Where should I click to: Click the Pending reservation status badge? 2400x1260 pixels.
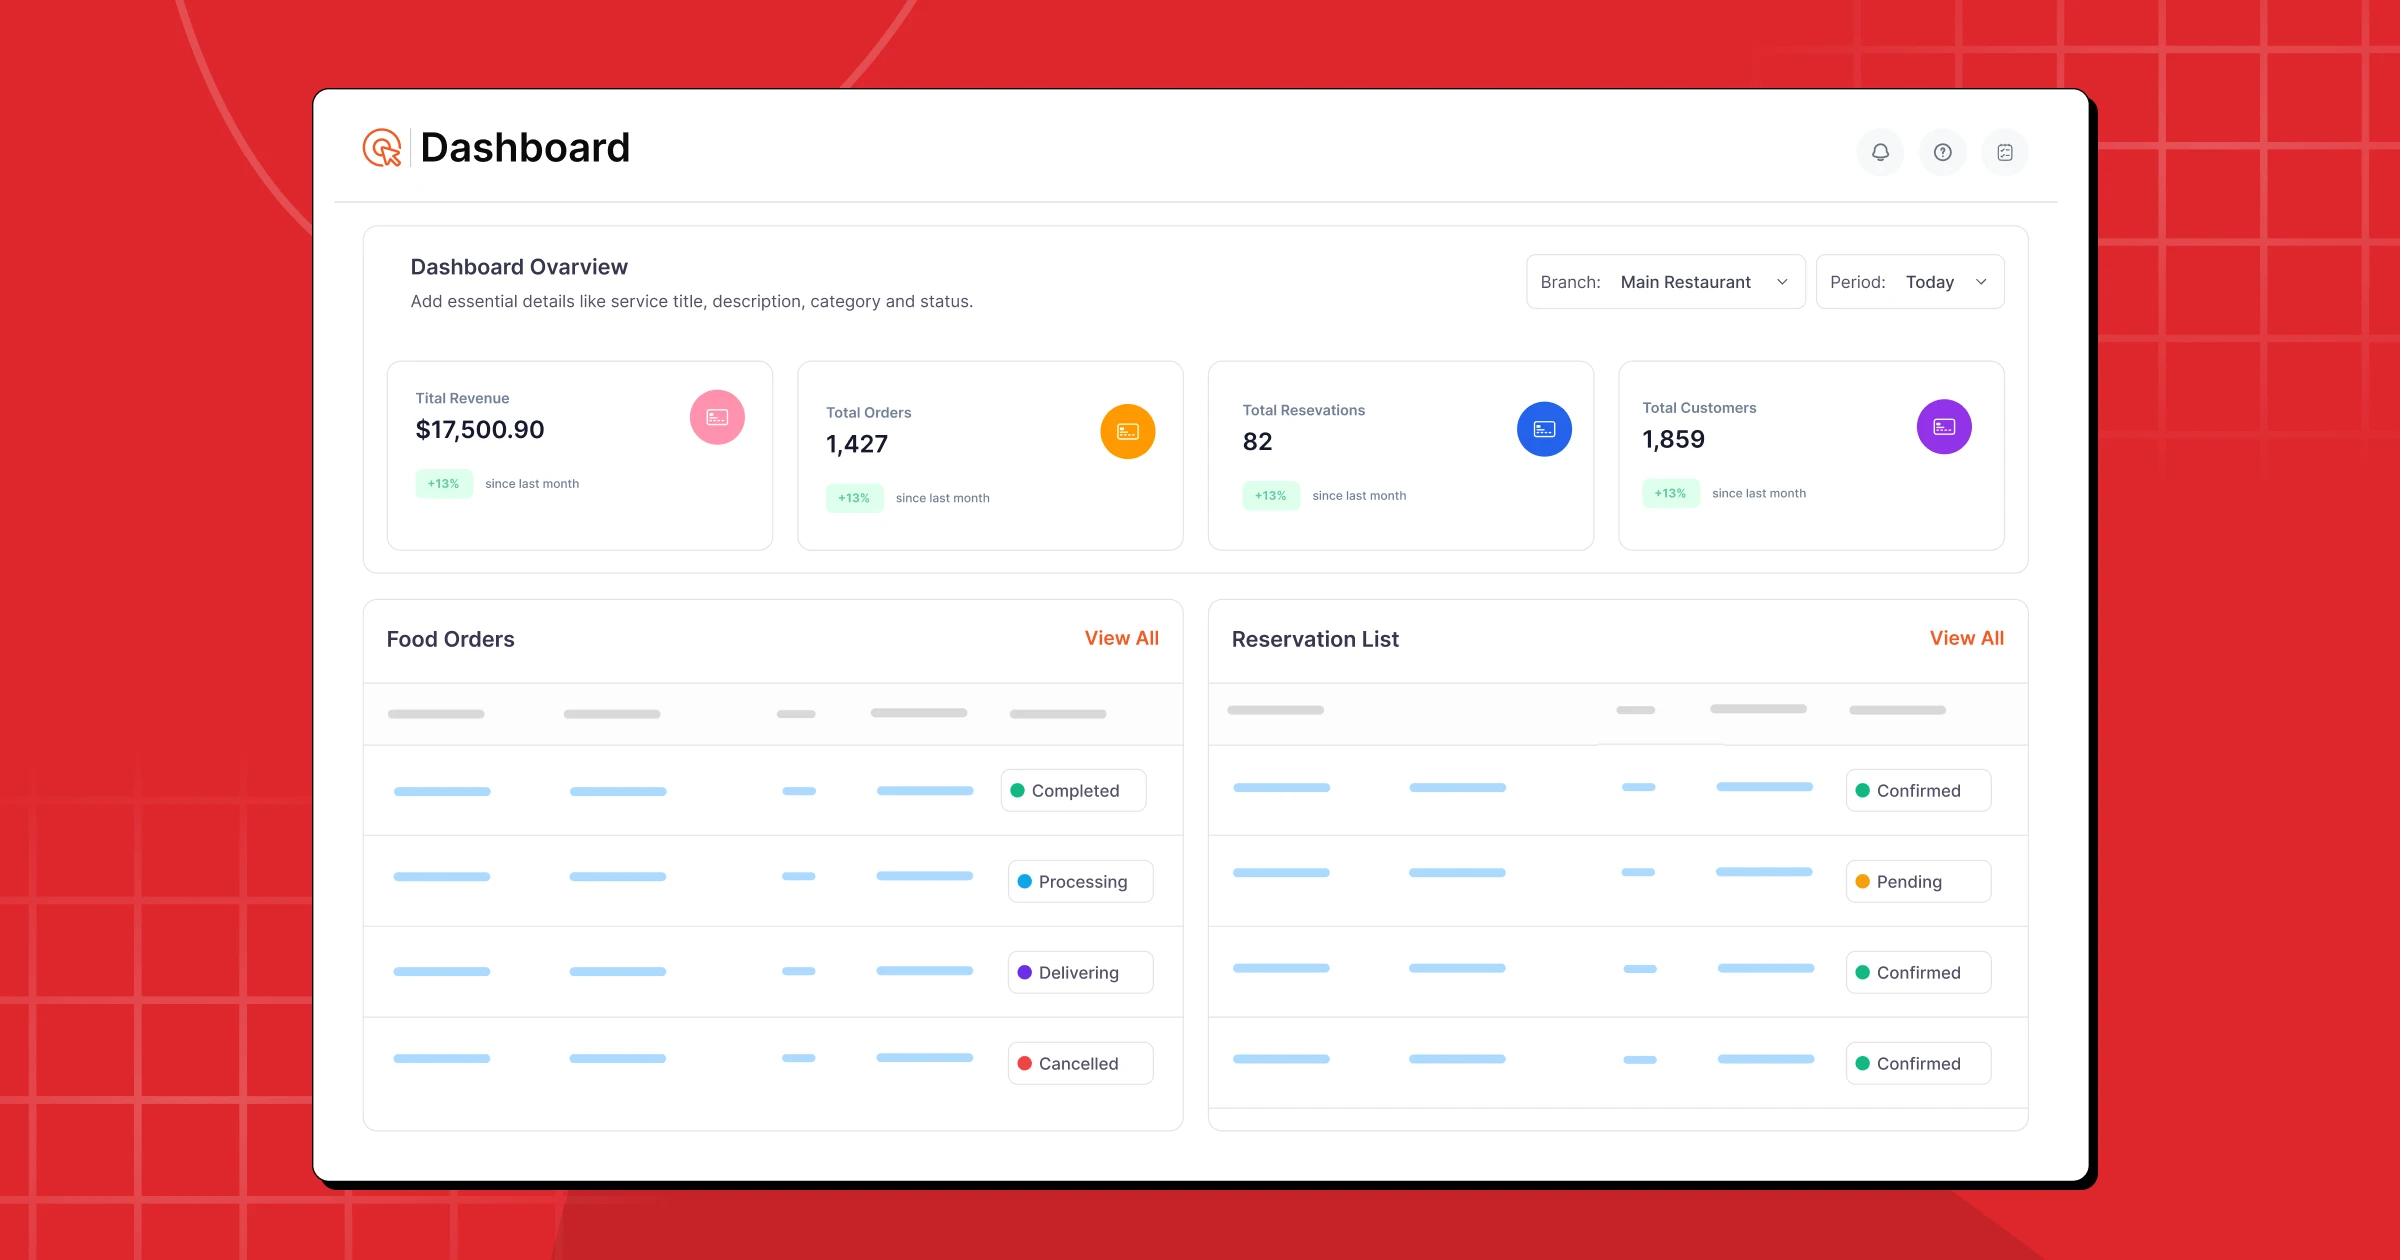[1918, 881]
